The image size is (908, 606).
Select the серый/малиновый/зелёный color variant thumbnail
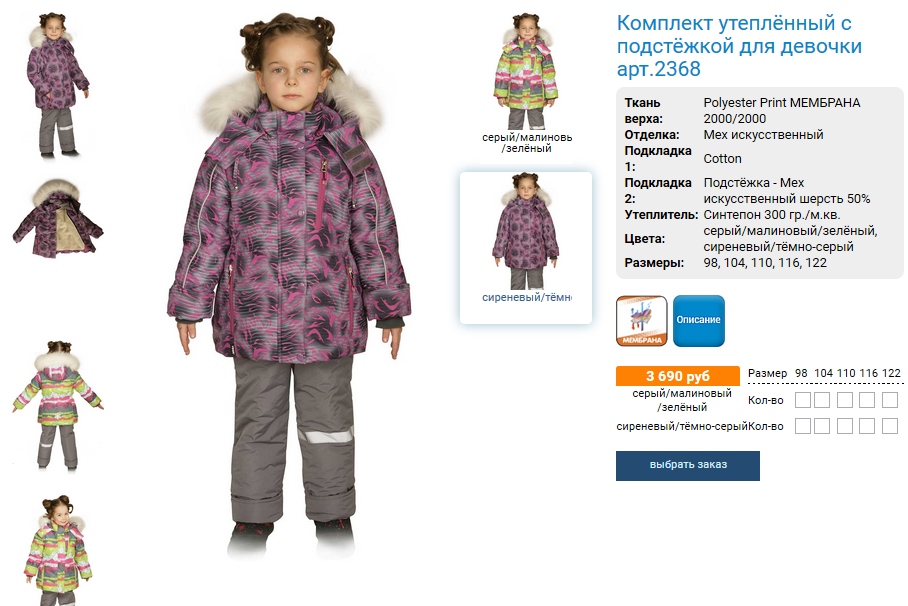(526, 82)
